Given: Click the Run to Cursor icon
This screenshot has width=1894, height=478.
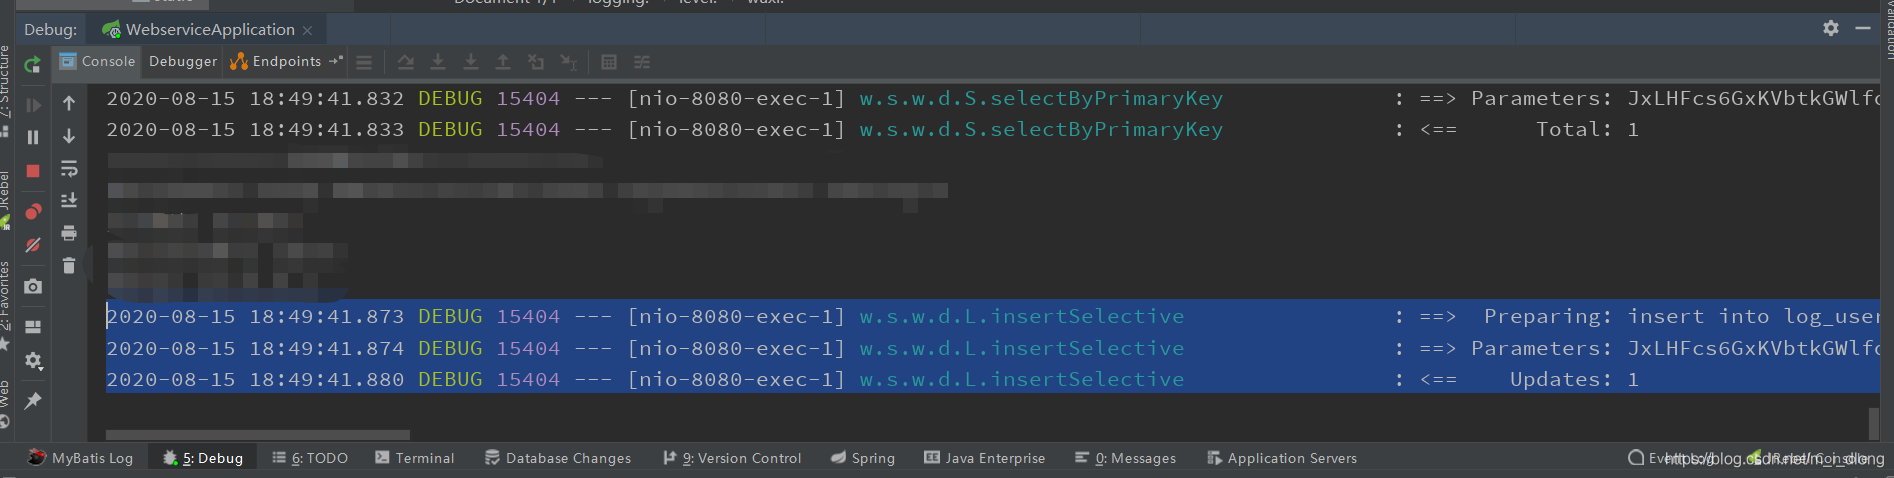Looking at the screenshot, I should (568, 62).
